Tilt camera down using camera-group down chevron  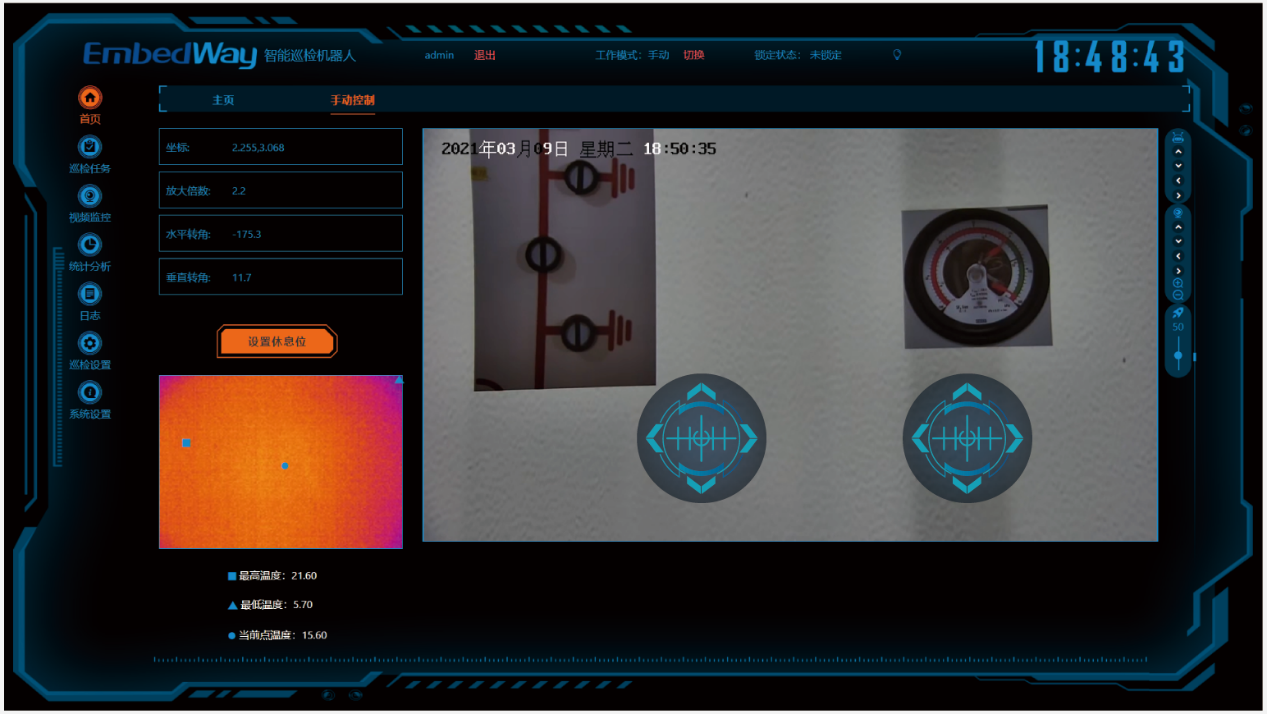click(1178, 241)
